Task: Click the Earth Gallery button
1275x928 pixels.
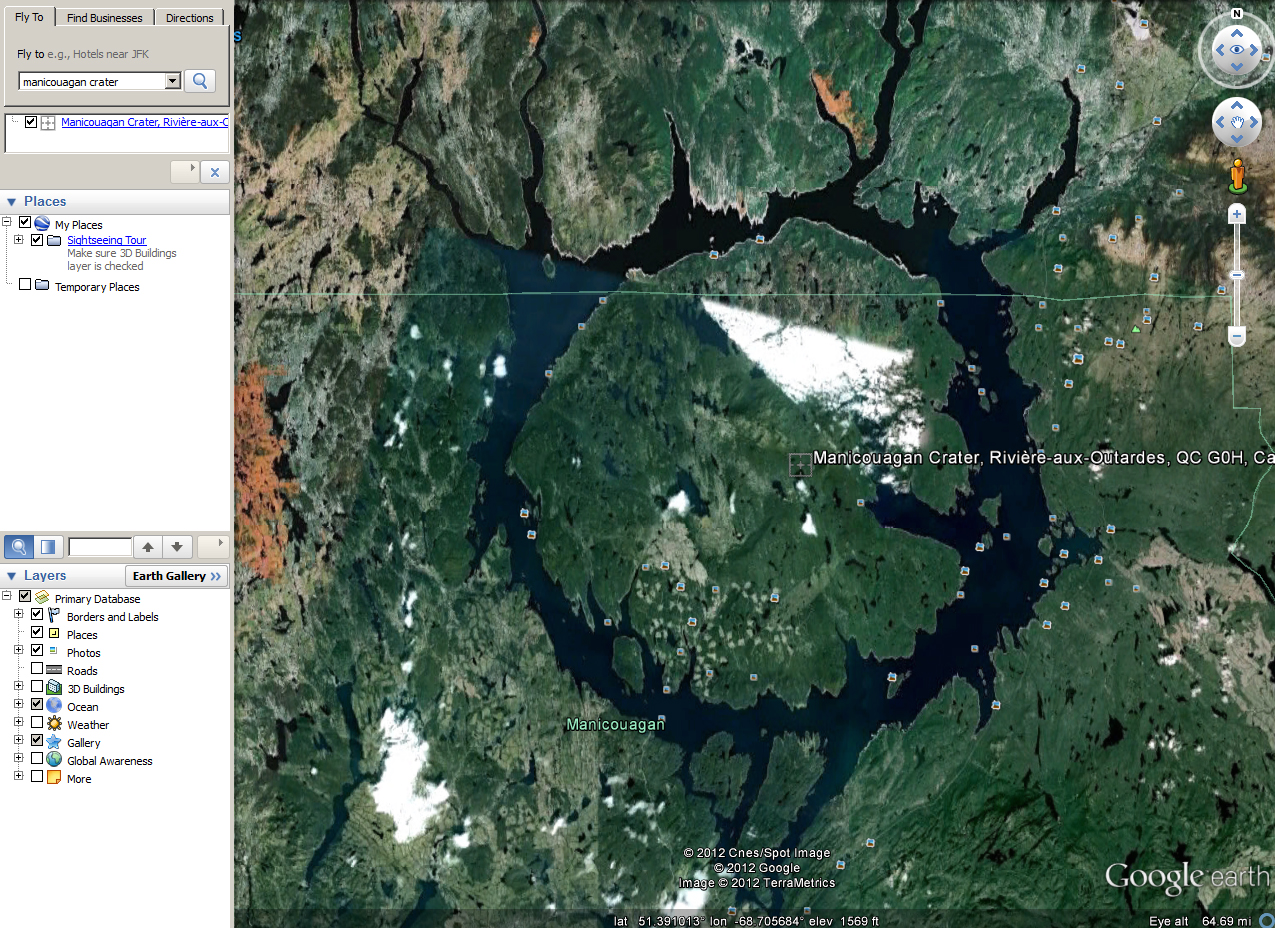Action: 176,576
